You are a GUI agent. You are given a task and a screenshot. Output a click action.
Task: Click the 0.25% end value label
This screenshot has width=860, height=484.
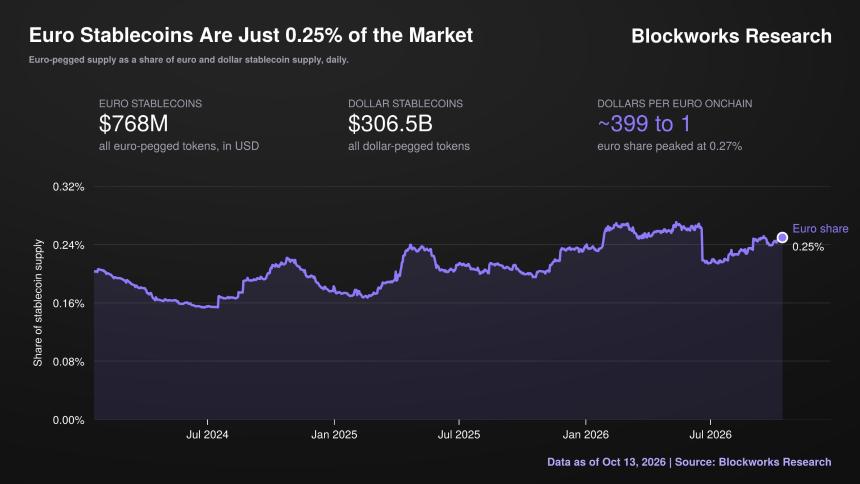[x=808, y=247]
